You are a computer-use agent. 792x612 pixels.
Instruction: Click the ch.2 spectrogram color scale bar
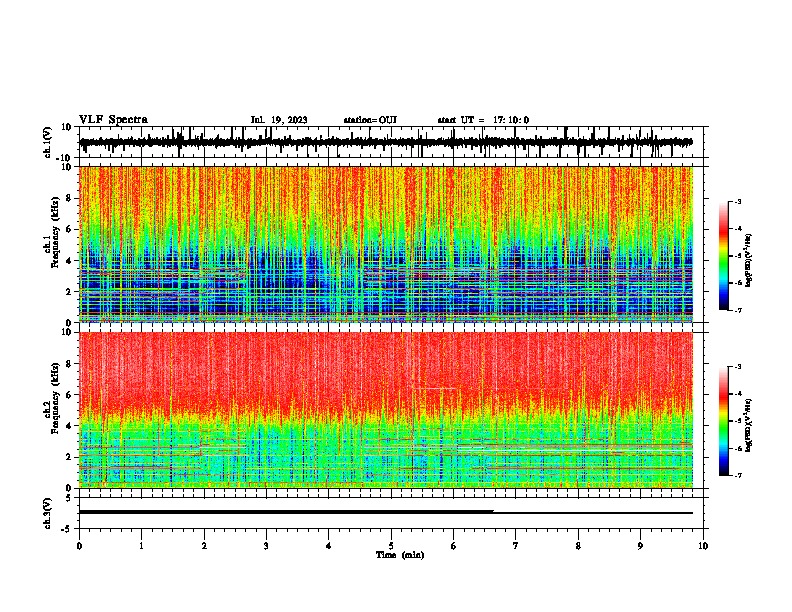pos(724,421)
